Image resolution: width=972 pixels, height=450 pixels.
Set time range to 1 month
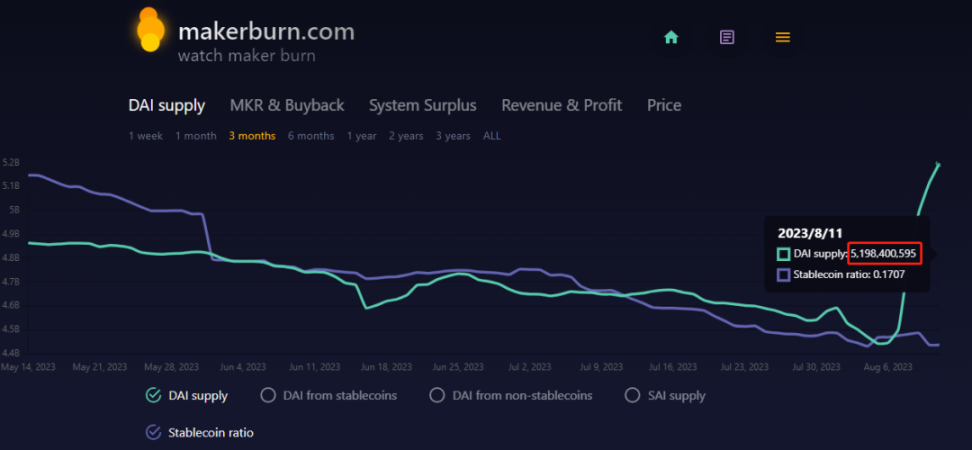[195, 136]
